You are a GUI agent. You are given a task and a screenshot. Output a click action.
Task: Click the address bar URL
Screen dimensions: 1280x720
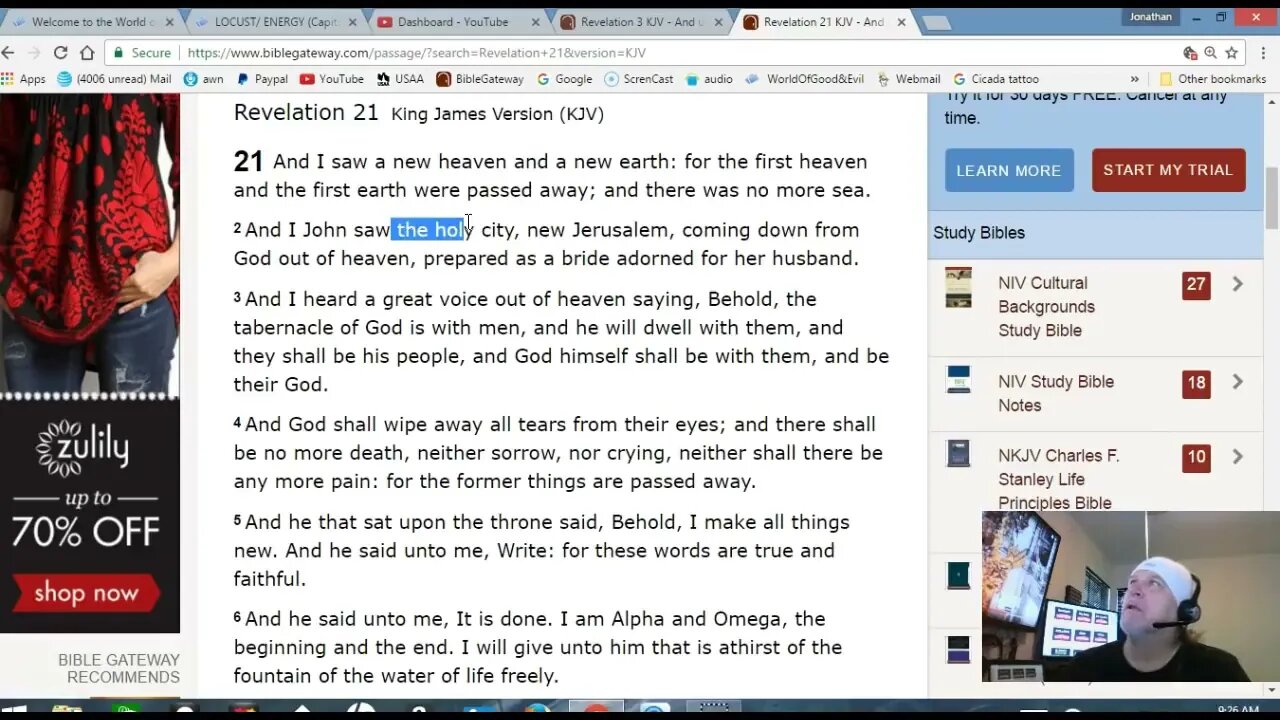(x=416, y=53)
